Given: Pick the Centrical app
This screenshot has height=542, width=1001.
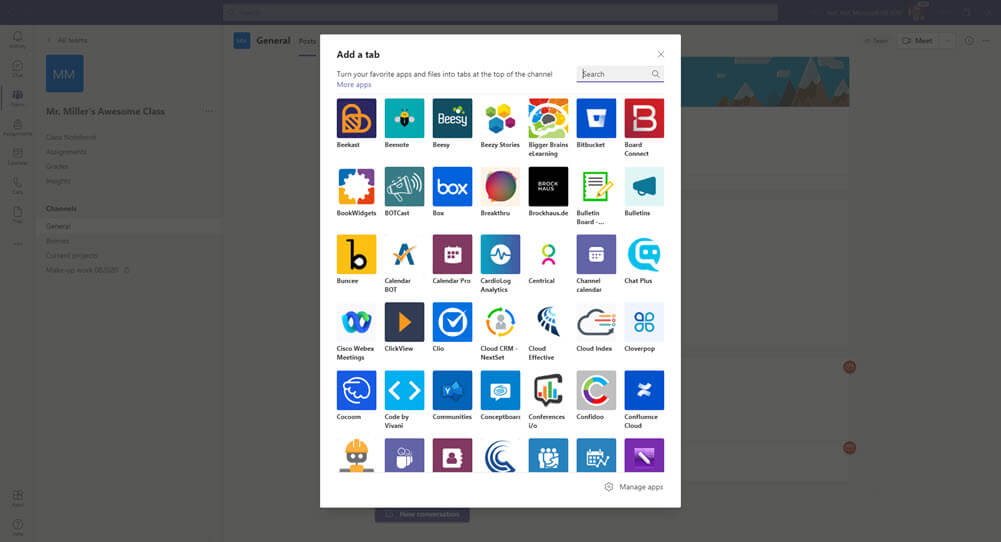Looking at the screenshot, I should [548, 254].
